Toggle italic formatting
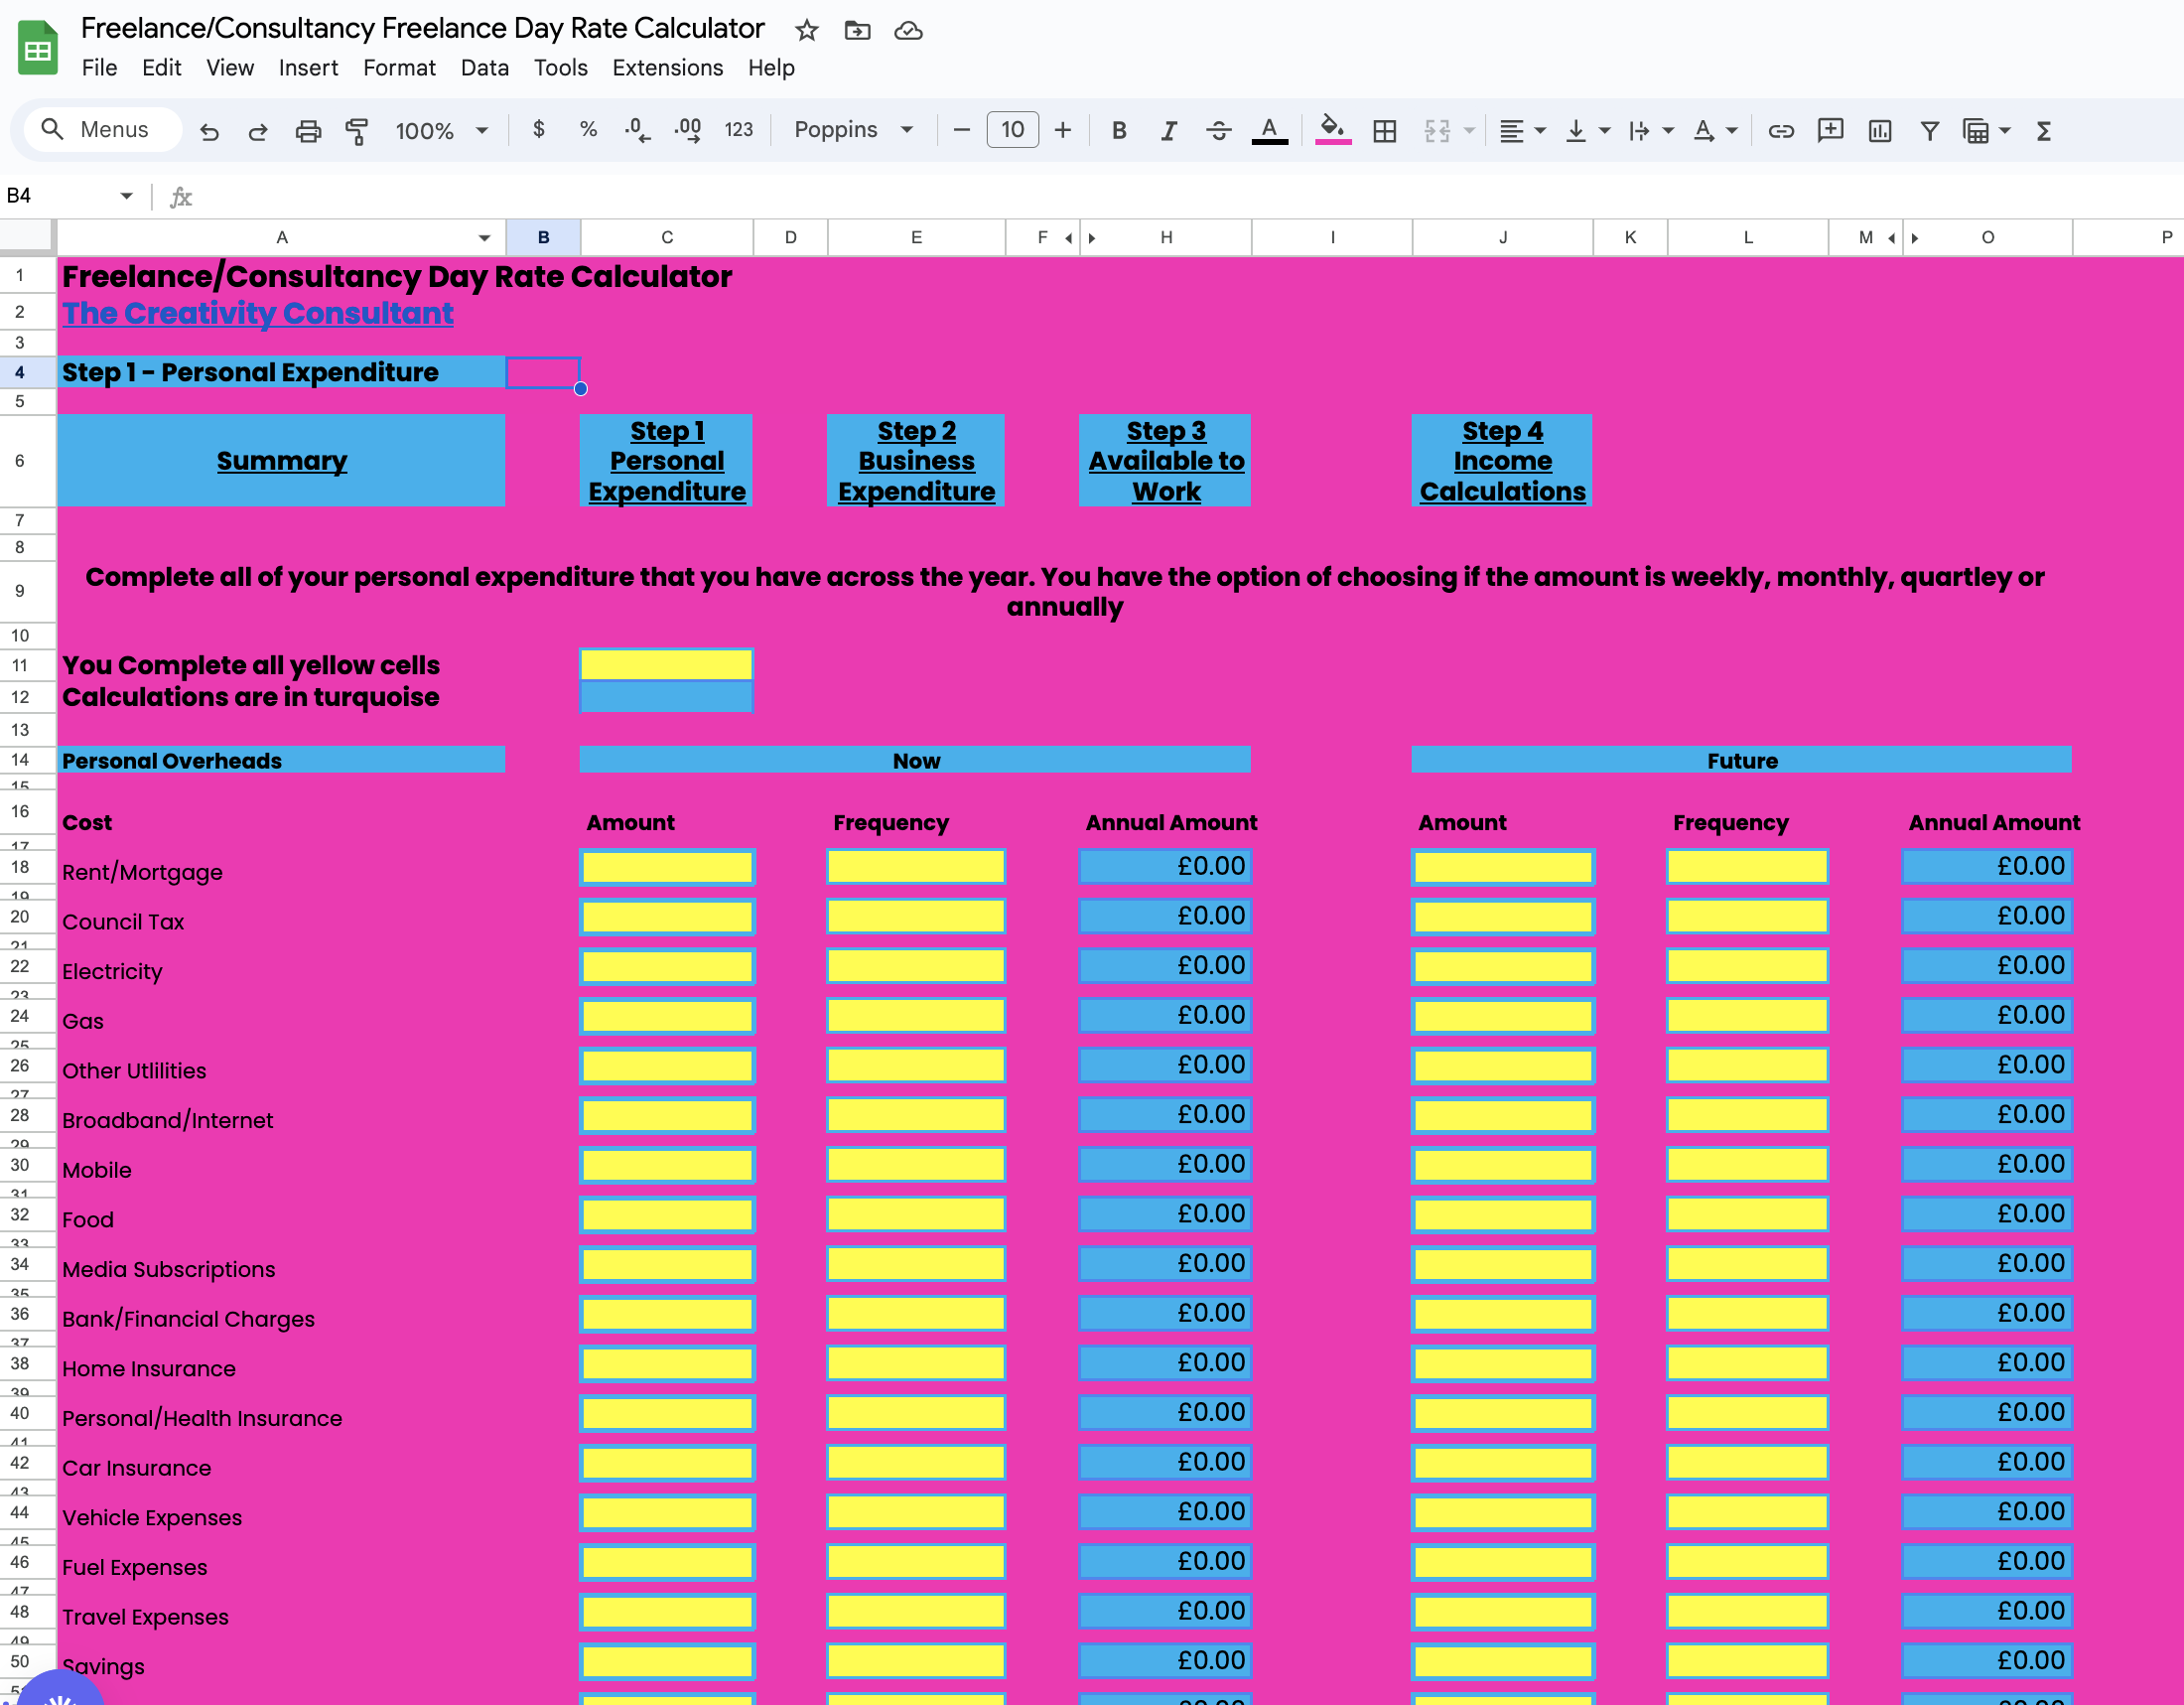The image size is (2184, 1705). 1168,131
